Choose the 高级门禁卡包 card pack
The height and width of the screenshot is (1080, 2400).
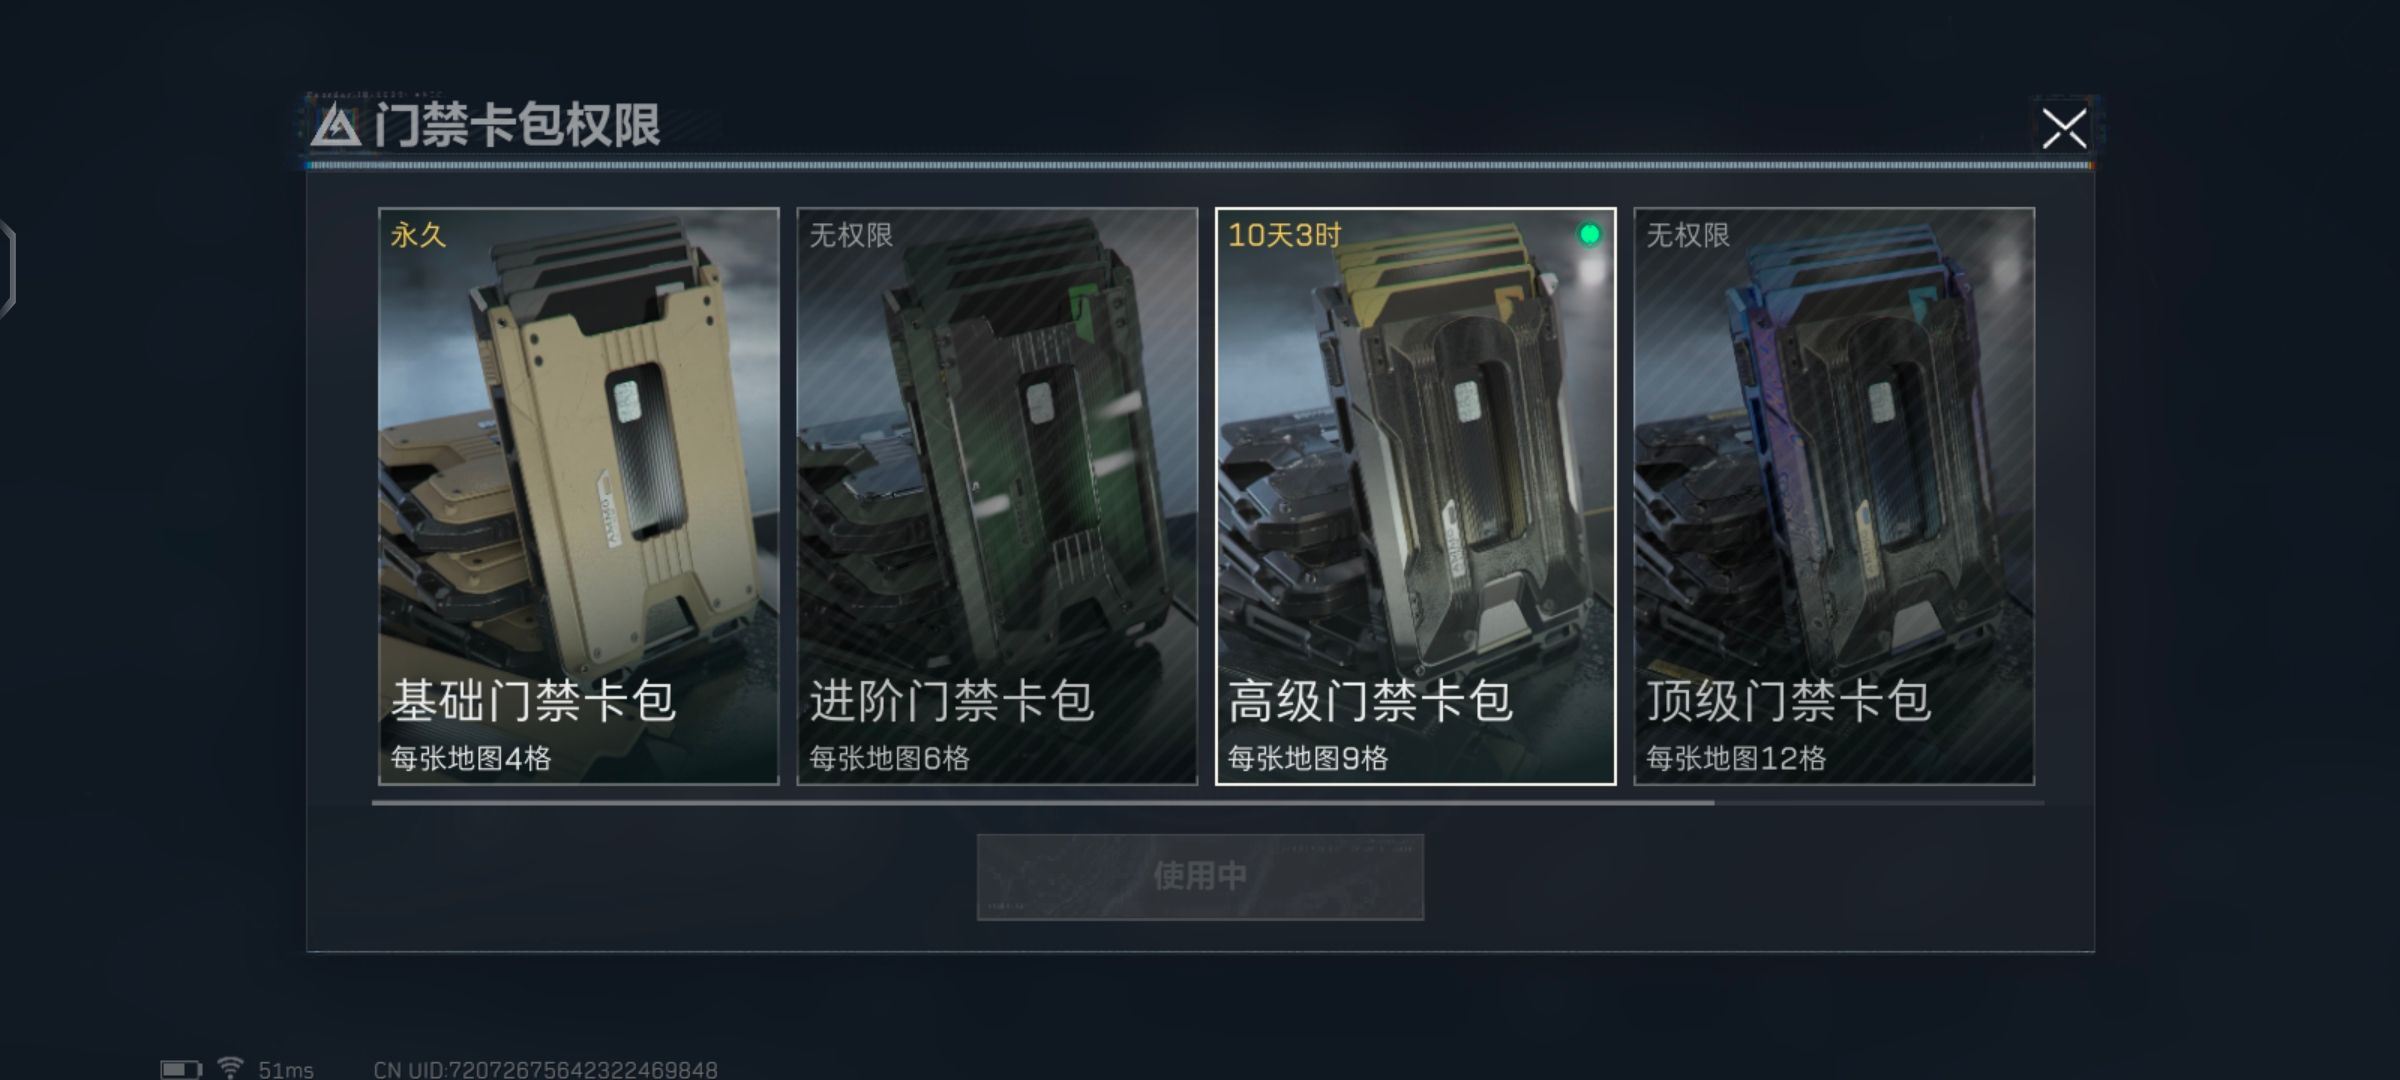tap(1415, 496)
